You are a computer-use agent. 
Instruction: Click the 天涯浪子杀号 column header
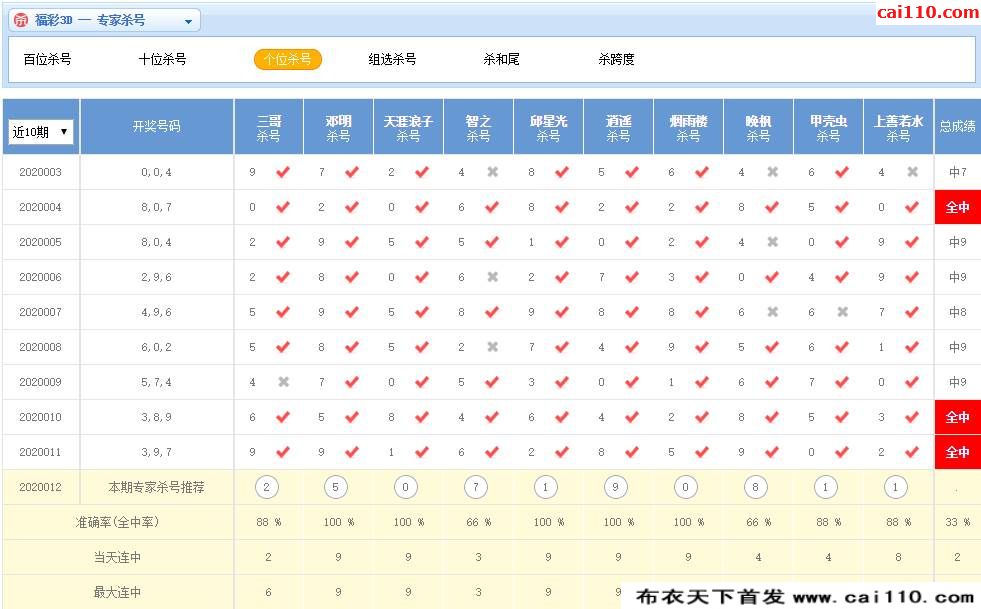pos(409,127)
